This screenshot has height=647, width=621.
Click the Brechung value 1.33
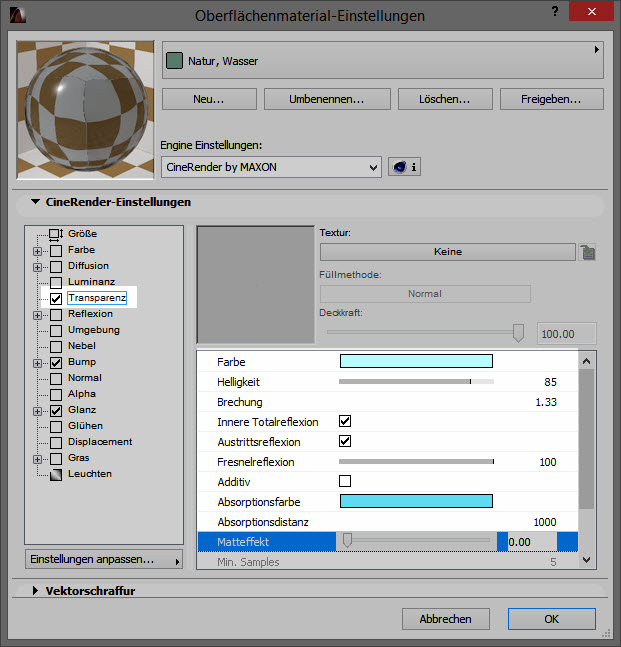545,402
